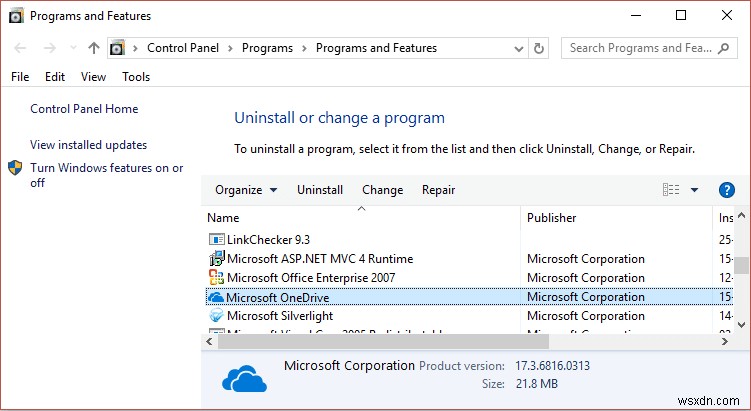Click the ASP.NET MVC 4 Runtime icon
The height and width of the screenshot is (411, 751).
pyautogui.click(x=216, y=258)
